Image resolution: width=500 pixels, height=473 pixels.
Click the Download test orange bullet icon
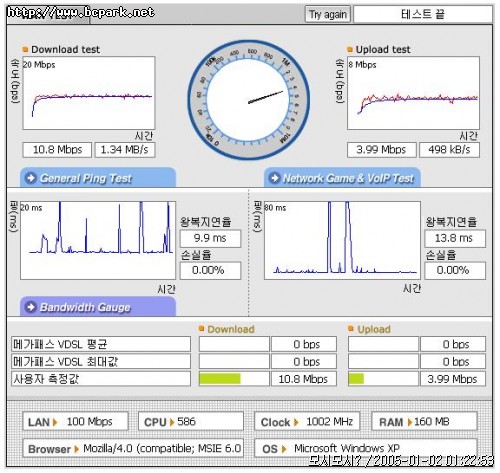[x=25, y=50]
